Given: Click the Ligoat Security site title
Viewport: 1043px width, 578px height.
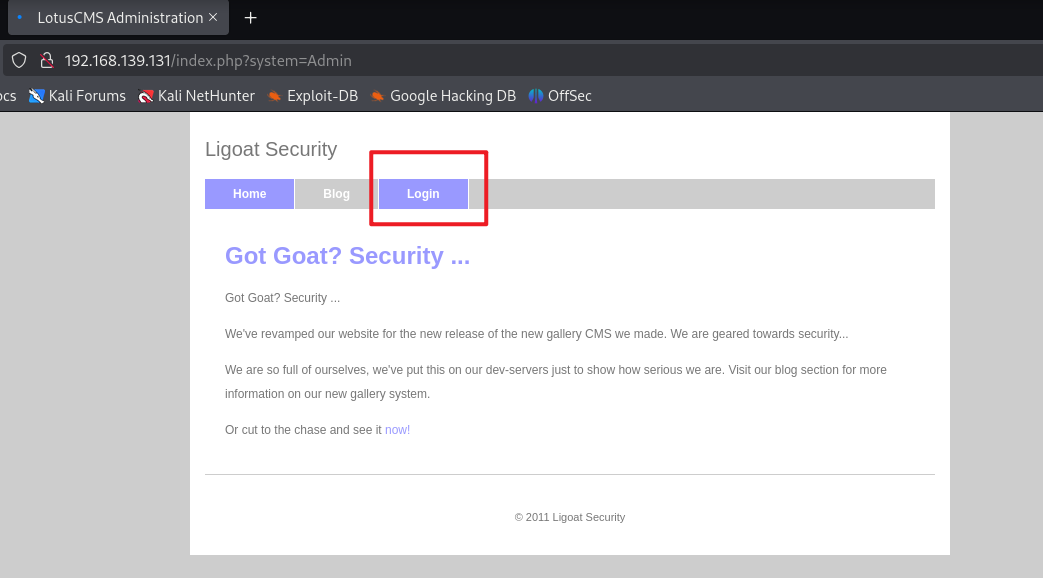Looking at the screenshot, I should pos(271,149).
